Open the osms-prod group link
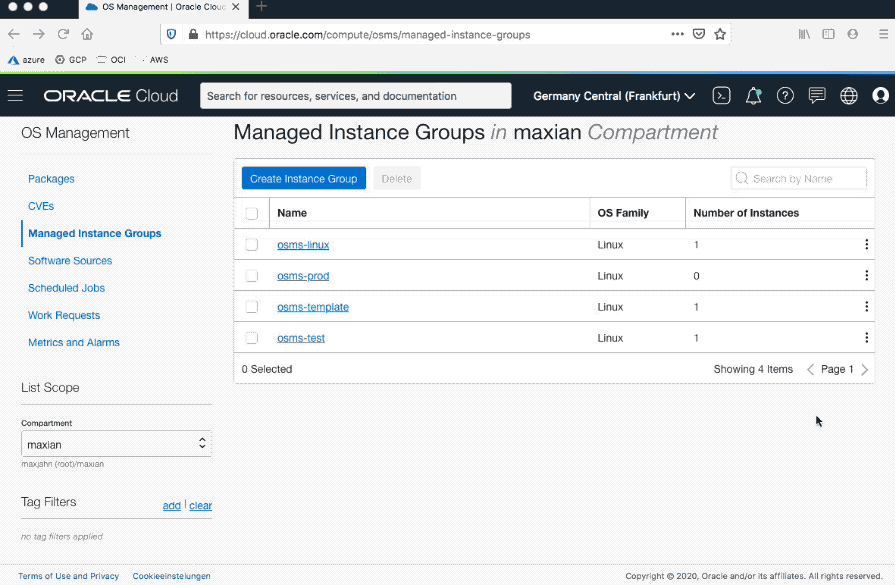This screenshot has width=895, height=585. [x=303, y=276]
